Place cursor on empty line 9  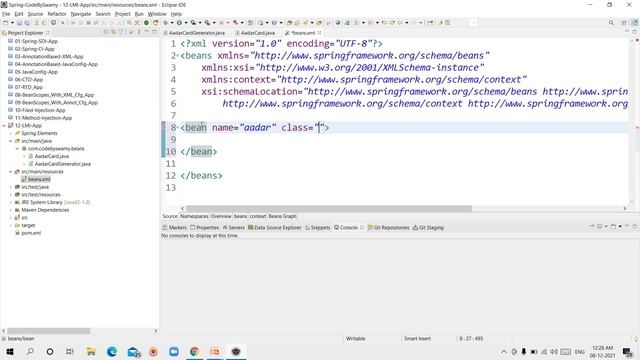(x=404, y=140)
